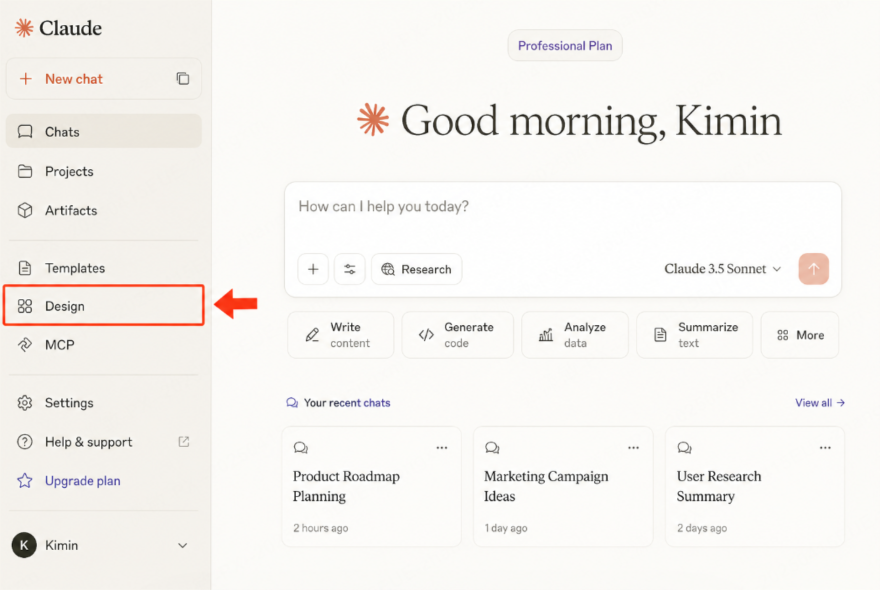Choose Analyze data suggestion
The image size is (880, 590).
(x=575, y=335)
